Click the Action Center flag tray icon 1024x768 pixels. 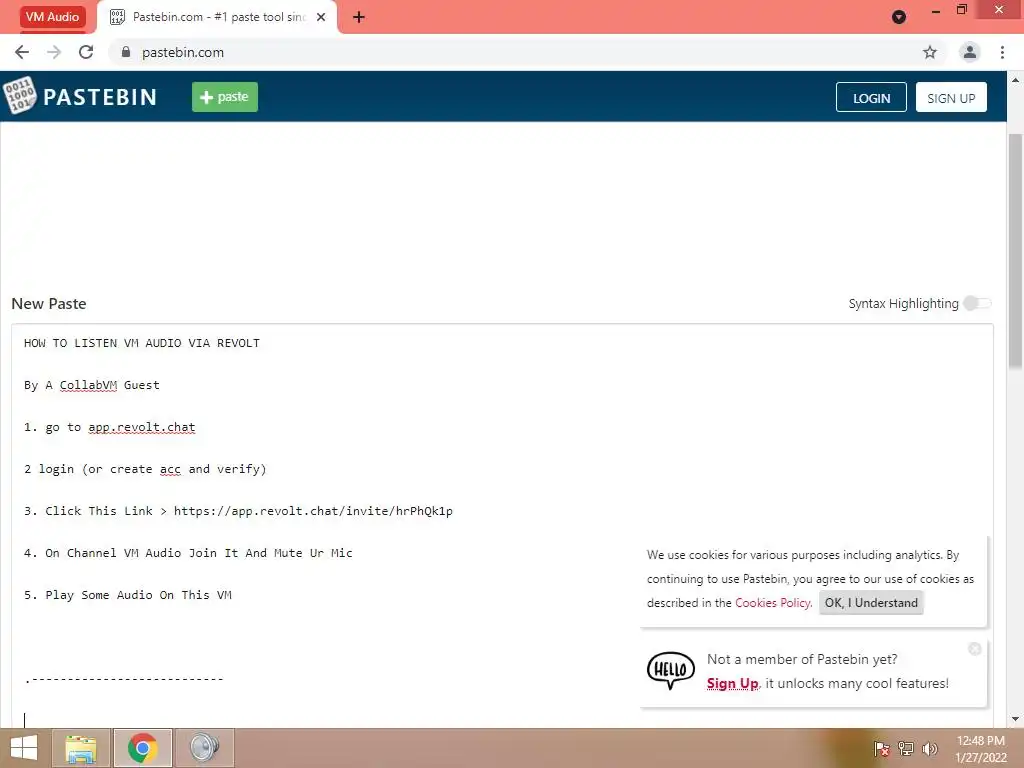coord(881,749)
